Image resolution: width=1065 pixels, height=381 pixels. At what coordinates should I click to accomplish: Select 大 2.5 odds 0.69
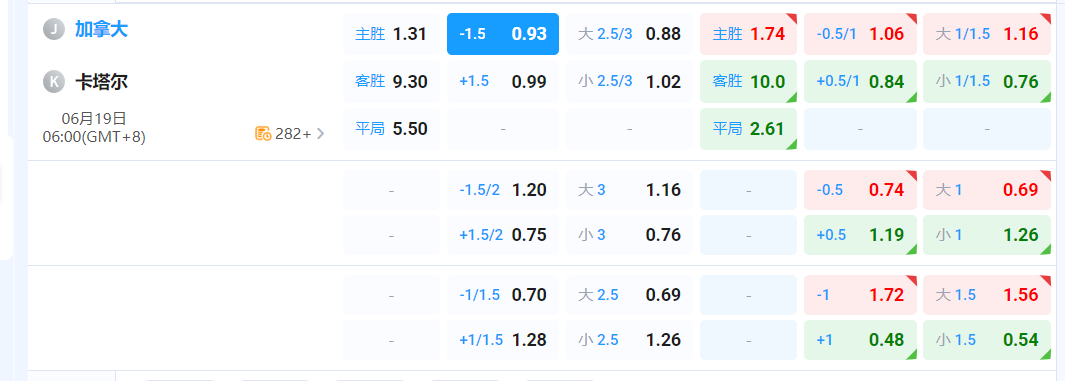tap(630, 295)
